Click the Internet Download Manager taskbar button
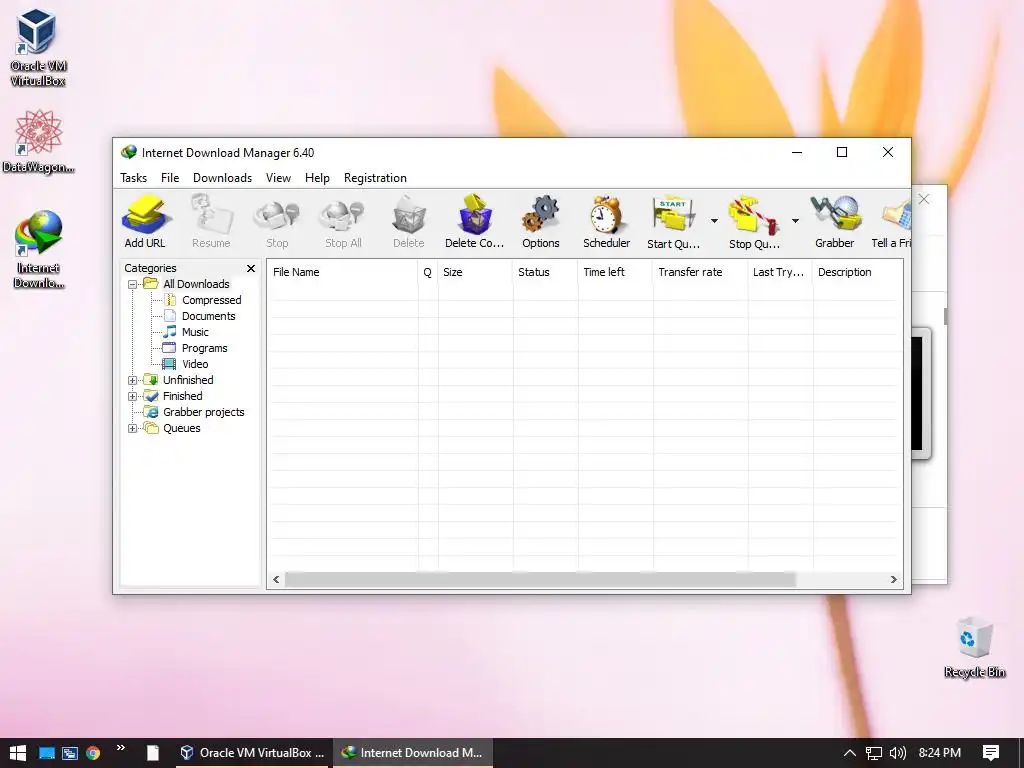 coord(413,753)
